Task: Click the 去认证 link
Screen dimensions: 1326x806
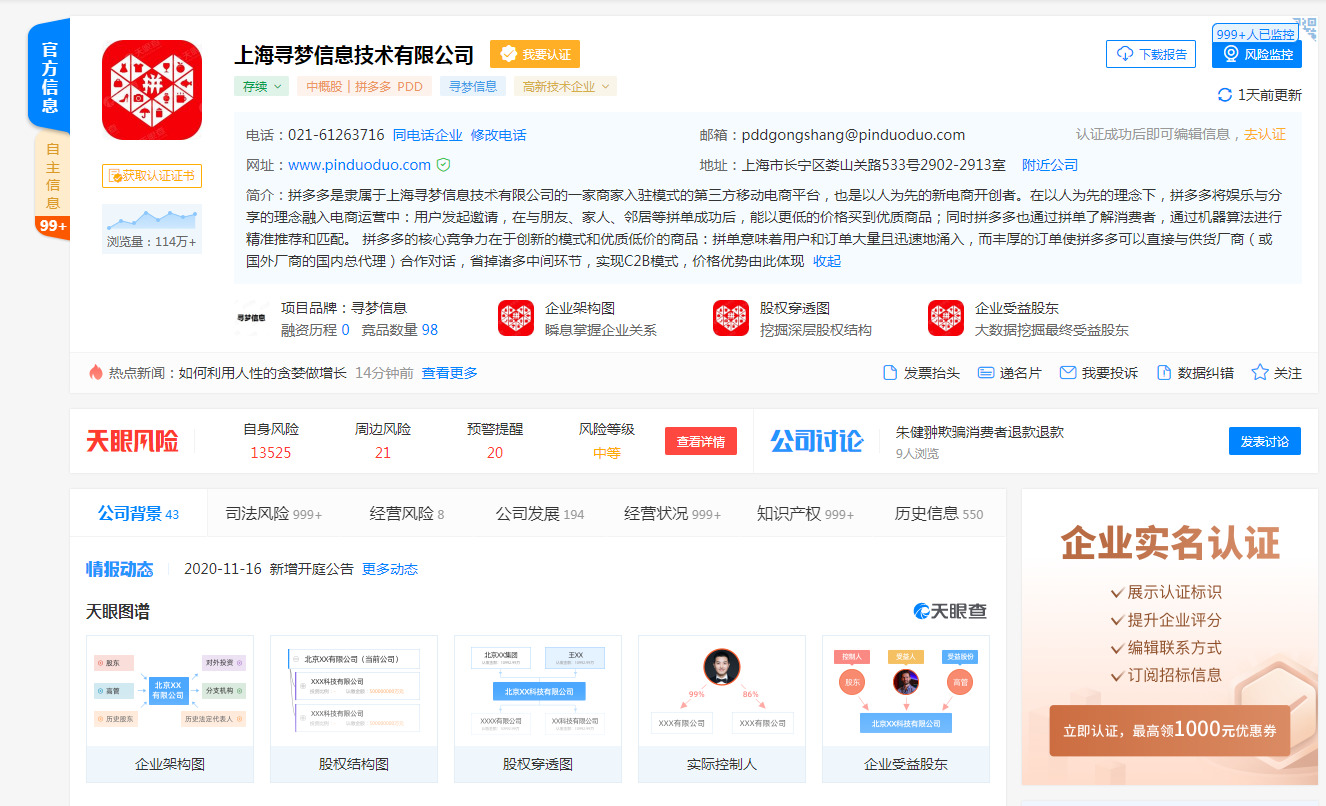Action: tap(1265, 134)
